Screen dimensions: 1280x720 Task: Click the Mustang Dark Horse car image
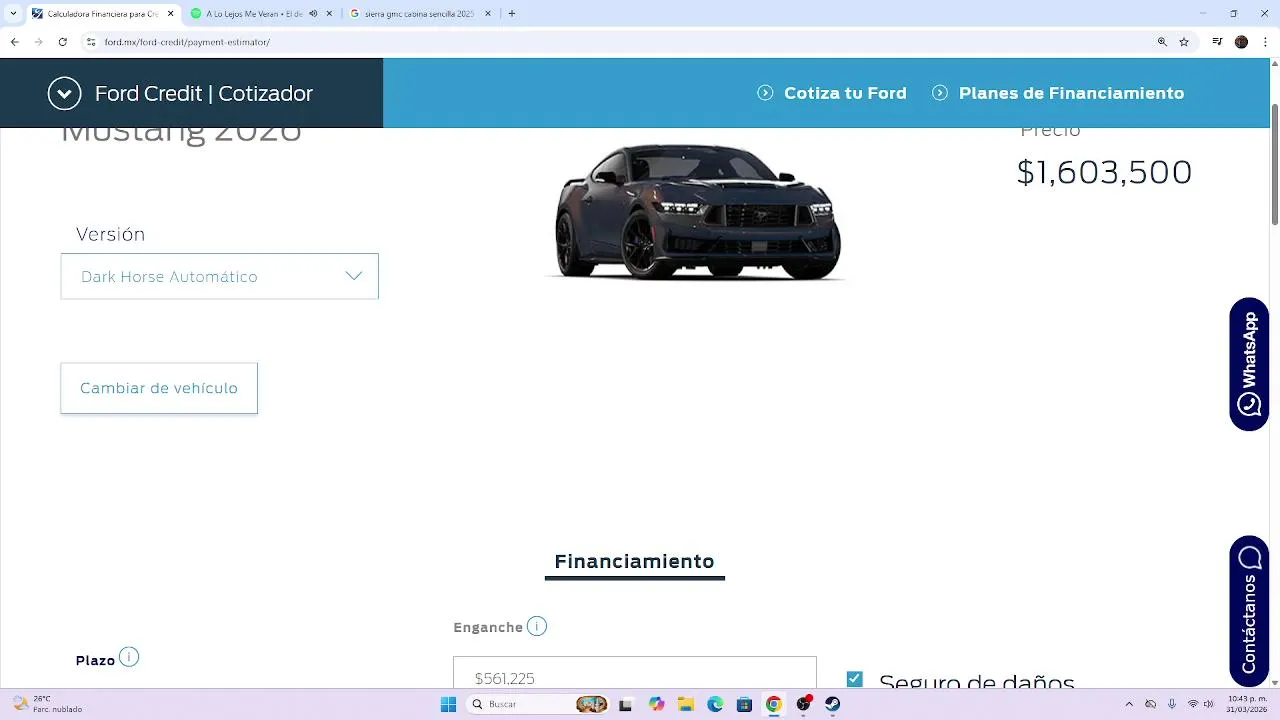coord(697,212)
